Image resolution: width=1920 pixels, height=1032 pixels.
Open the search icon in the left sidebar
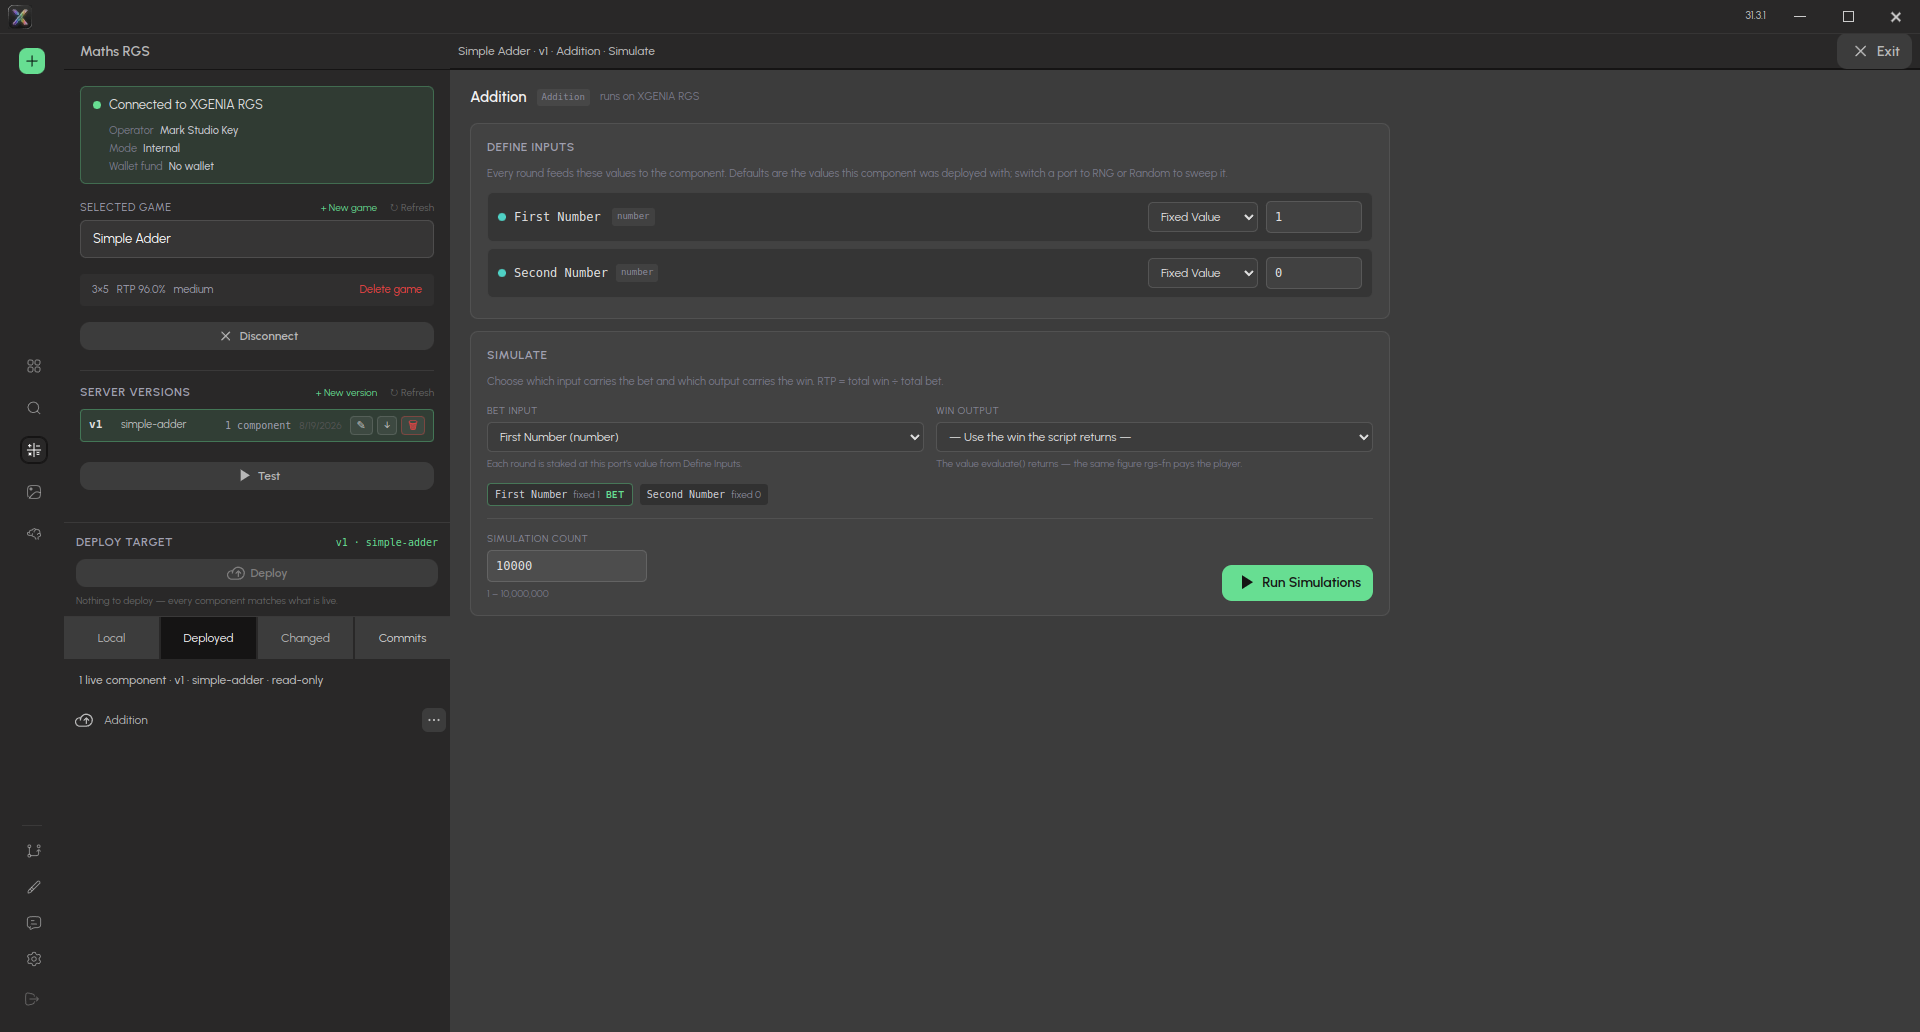coord(34,408)
